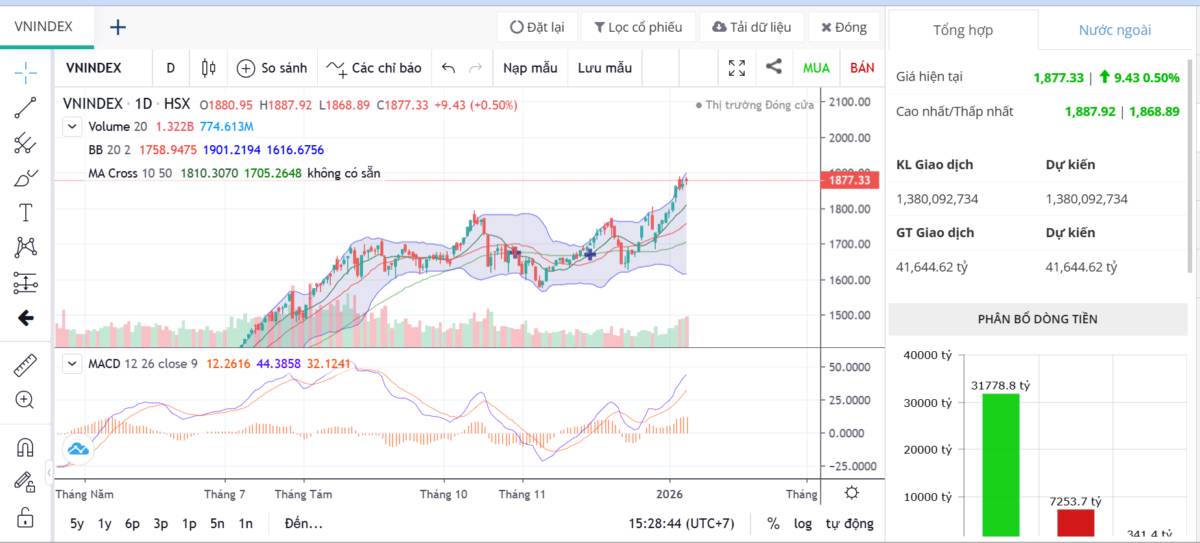This screenshot has height=543, width=1200.
Task: Collapse the Volume indicator legend
Action: [x=72, y=127]
